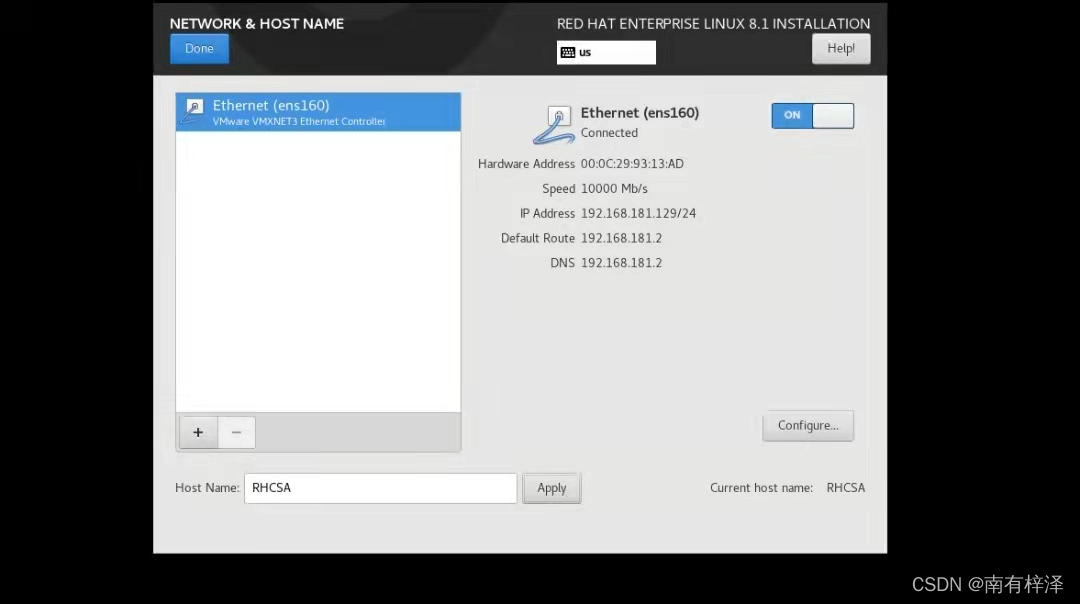This screenshot has width=1080, height=604.
Task: Open the Help! button
Action: tap(840, 49)
